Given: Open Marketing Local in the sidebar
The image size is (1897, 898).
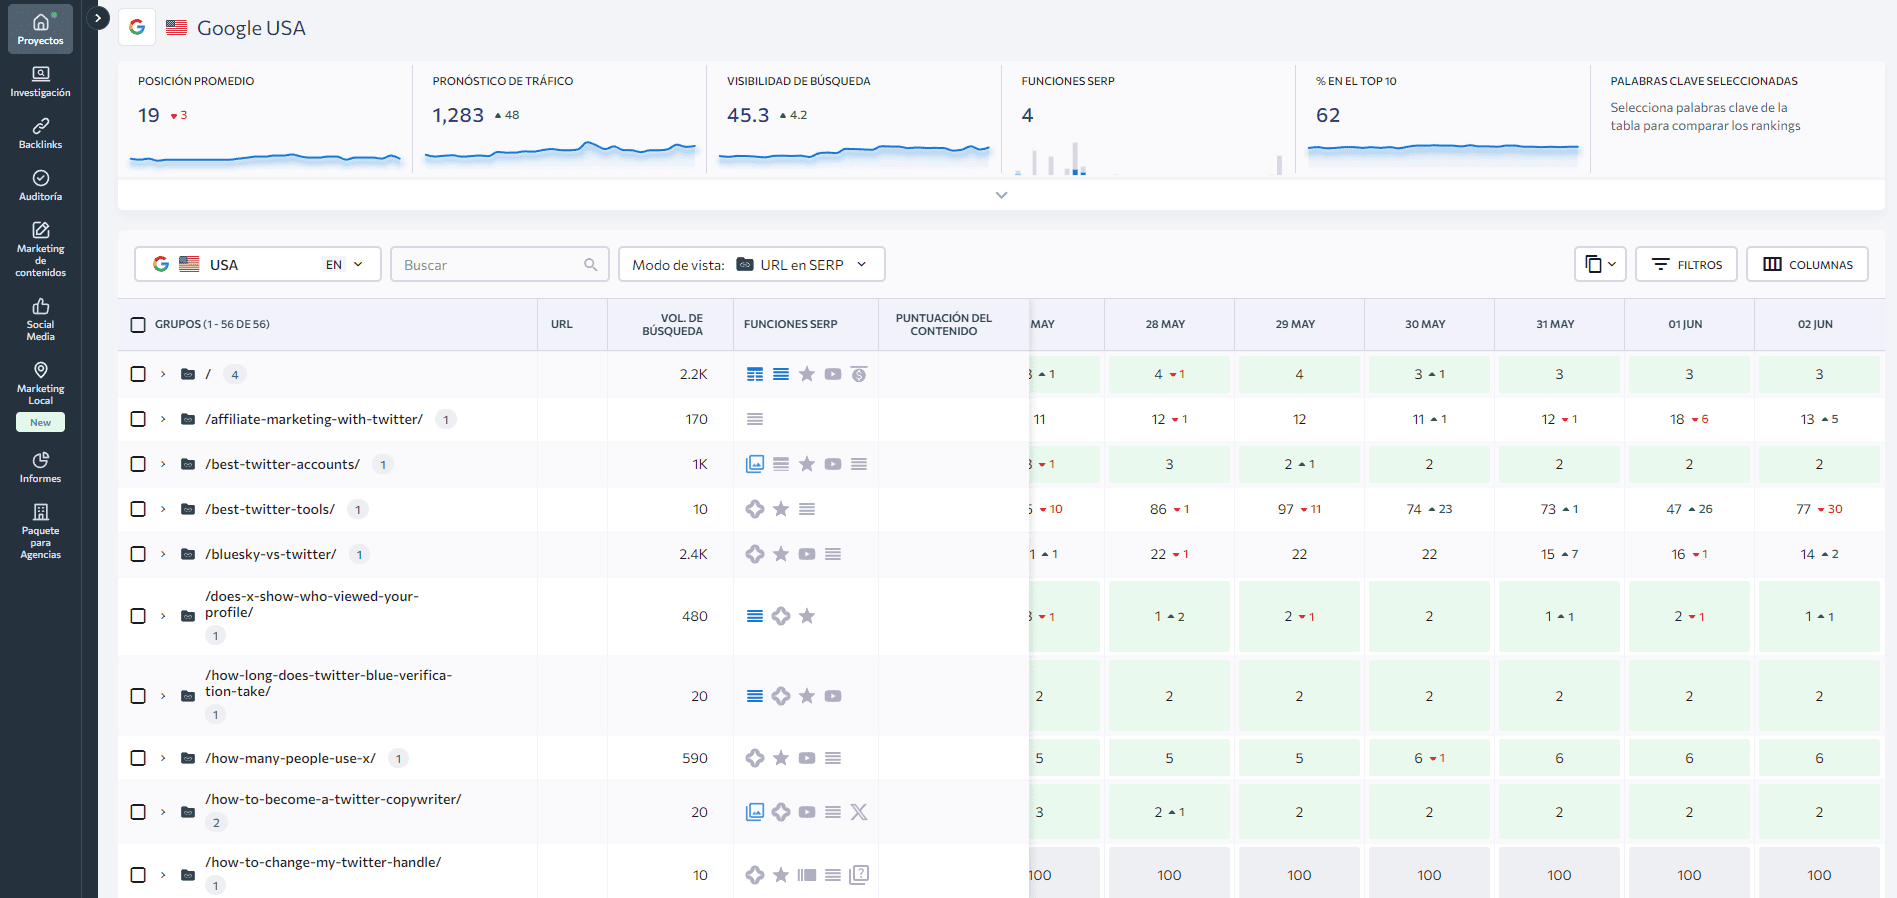Looking at the screenshot, I should [x=40, y=383].
